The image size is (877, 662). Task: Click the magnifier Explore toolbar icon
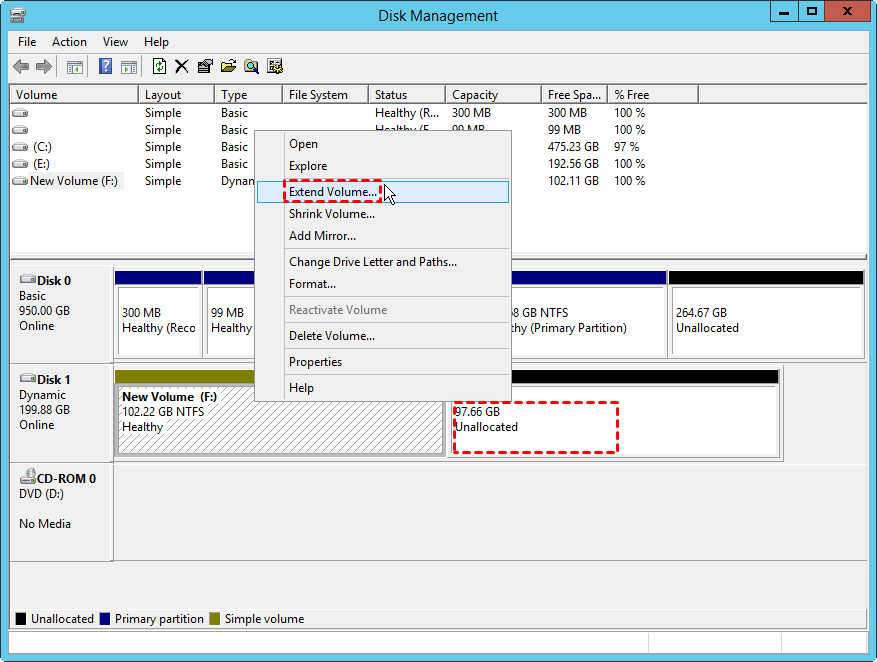click(x=251, y=67)
